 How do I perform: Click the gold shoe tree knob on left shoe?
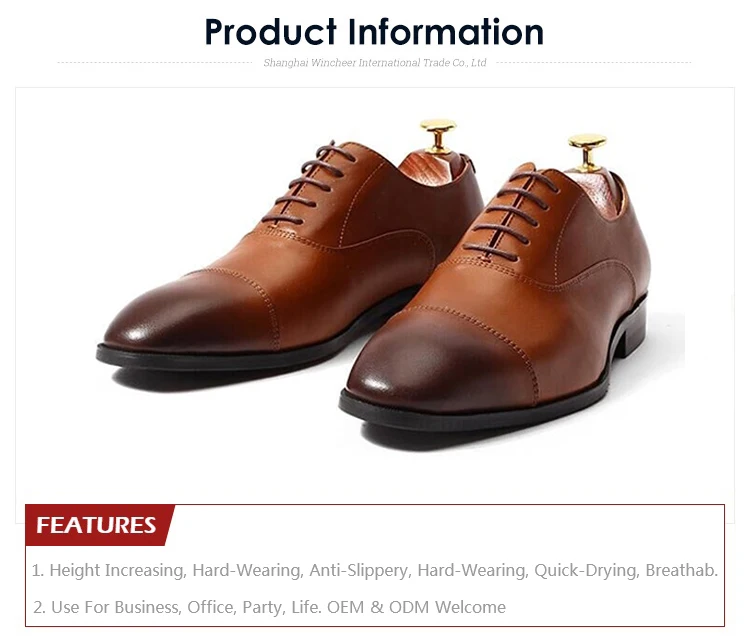(x=438, y=132)
